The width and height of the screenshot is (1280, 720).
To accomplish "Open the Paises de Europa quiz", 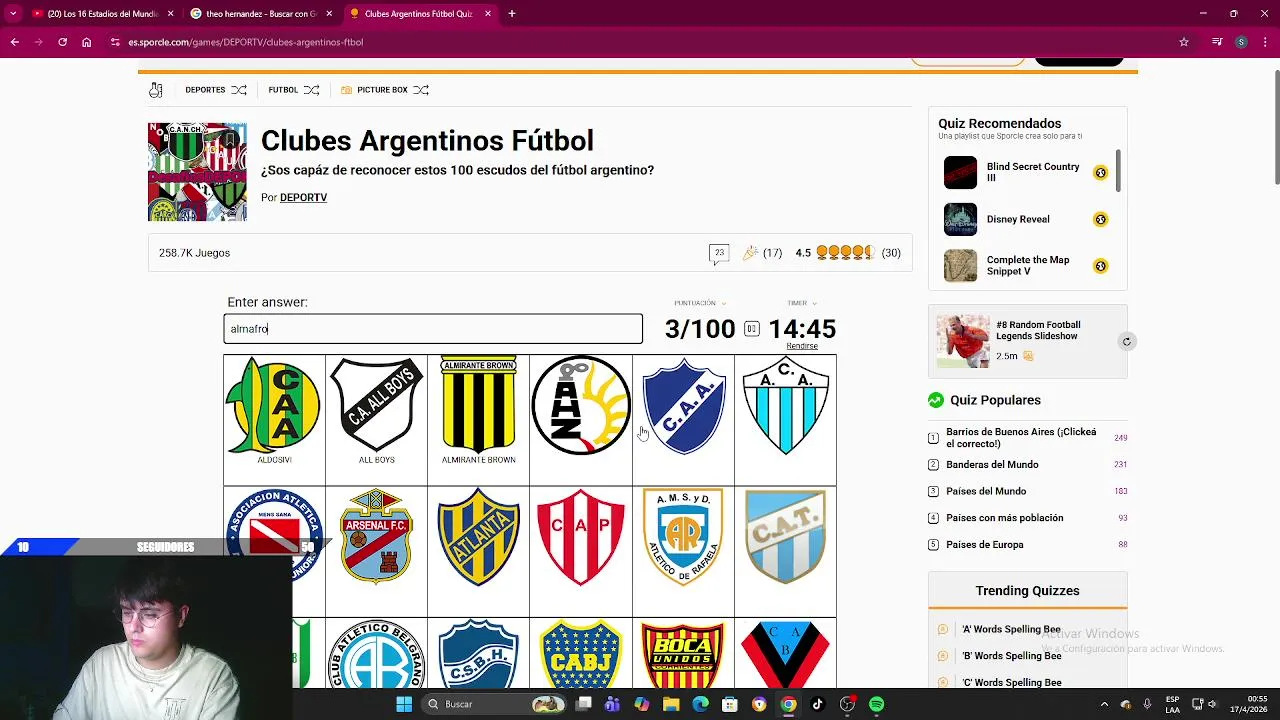I will click(985, 545).
